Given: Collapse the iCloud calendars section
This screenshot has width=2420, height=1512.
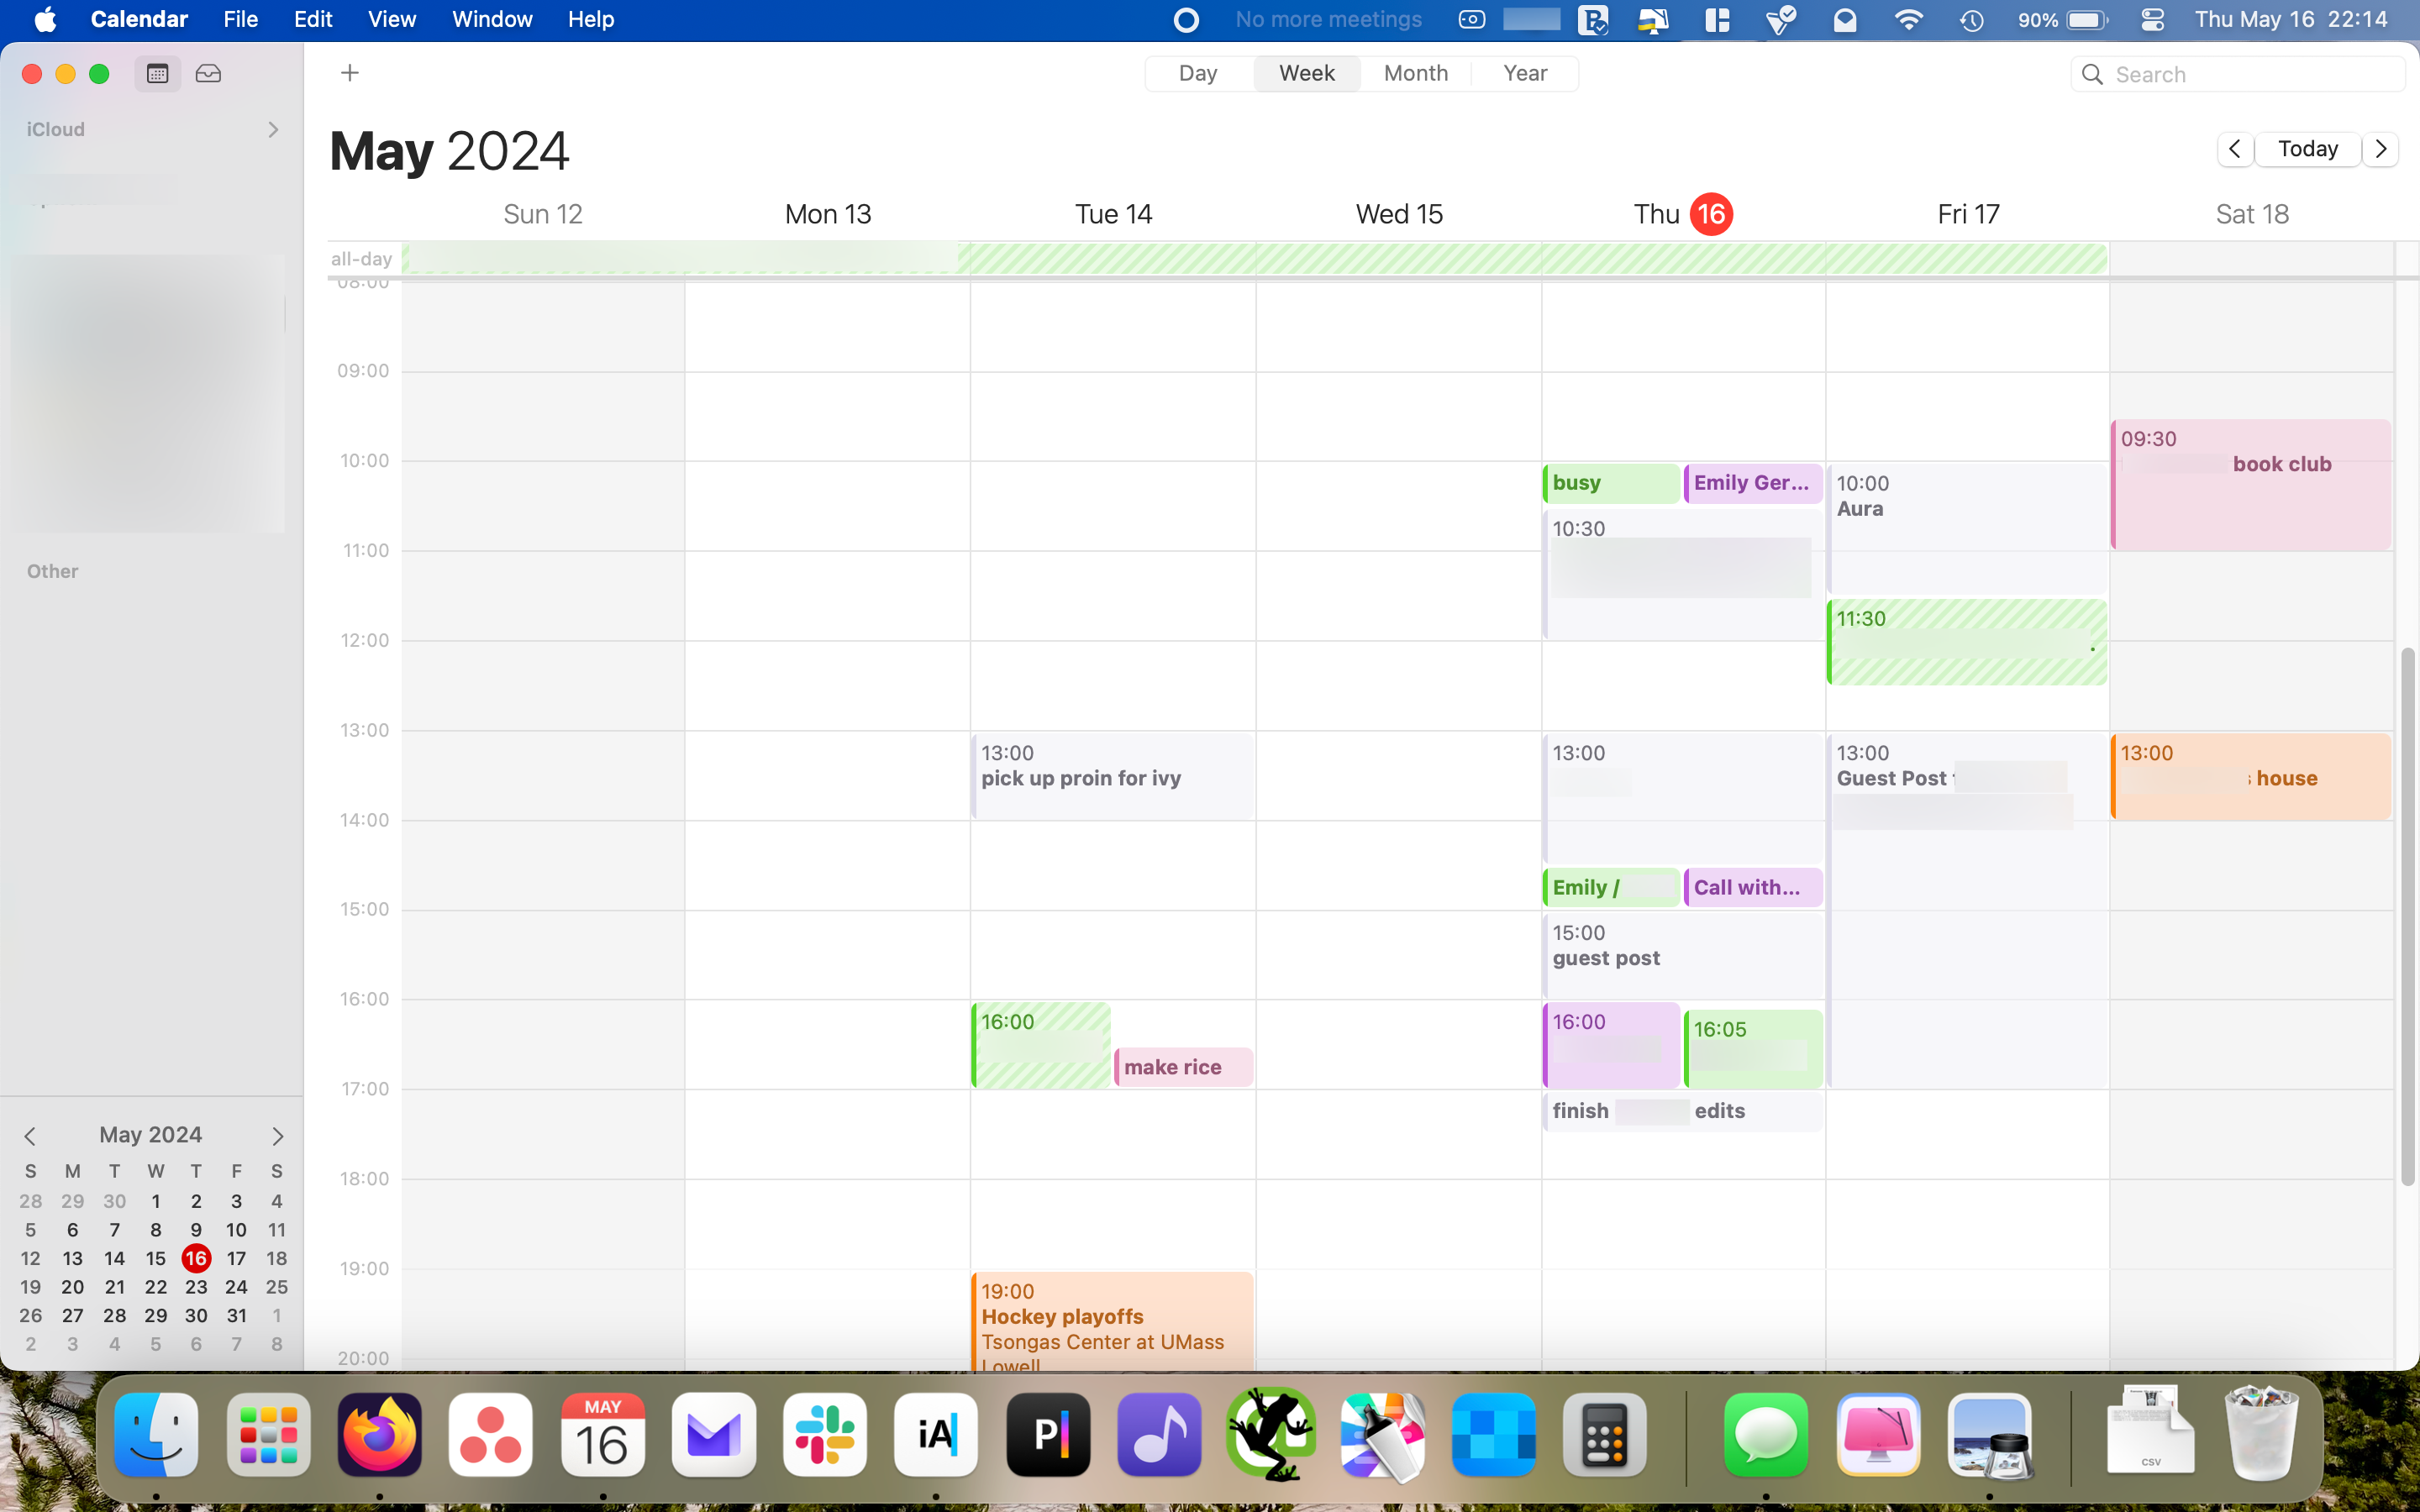Looking at the screenshot, I should pyautogui.click(x=273, y=129).
